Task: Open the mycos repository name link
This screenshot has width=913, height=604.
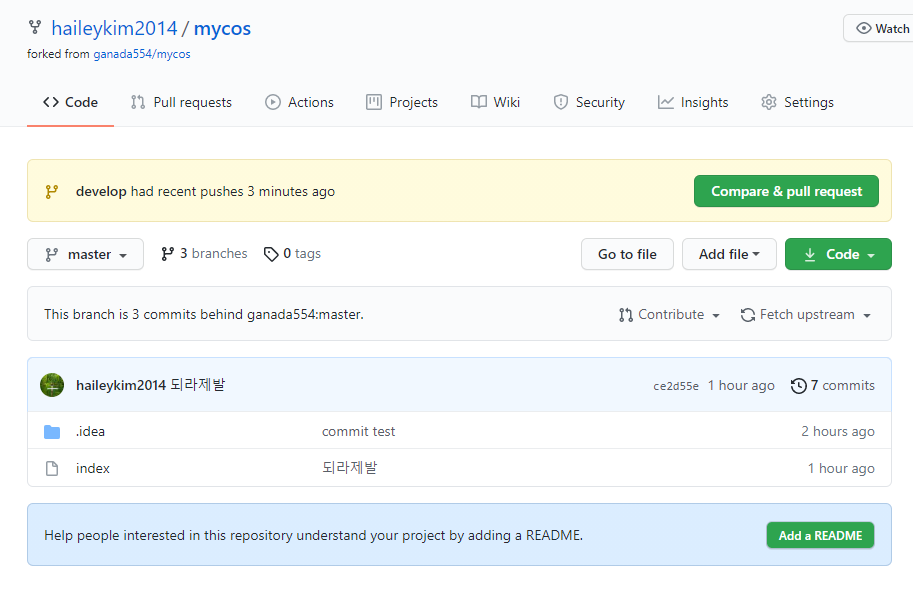Action: point(222,28)
